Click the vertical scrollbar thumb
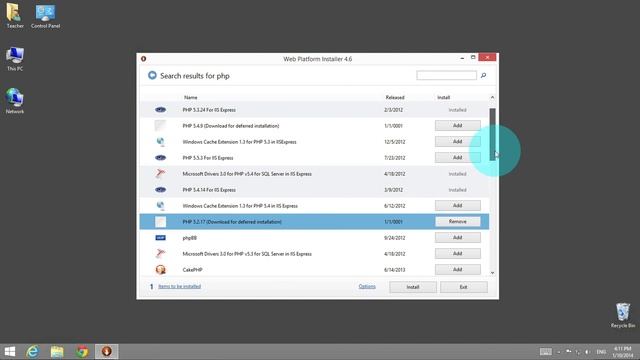 point(492,134)
